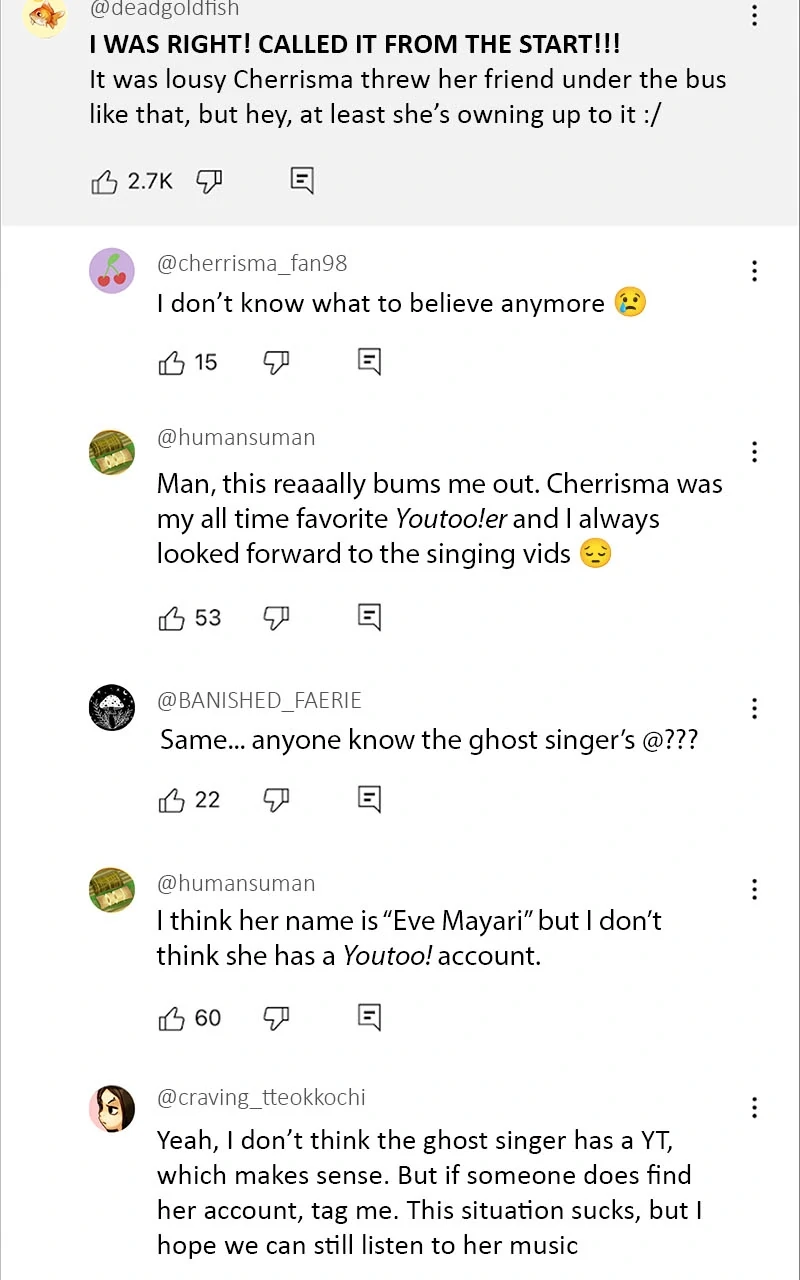Like humansuman's comment with 53 likes
Screen dimensions: 800x1280
point(172,618)
